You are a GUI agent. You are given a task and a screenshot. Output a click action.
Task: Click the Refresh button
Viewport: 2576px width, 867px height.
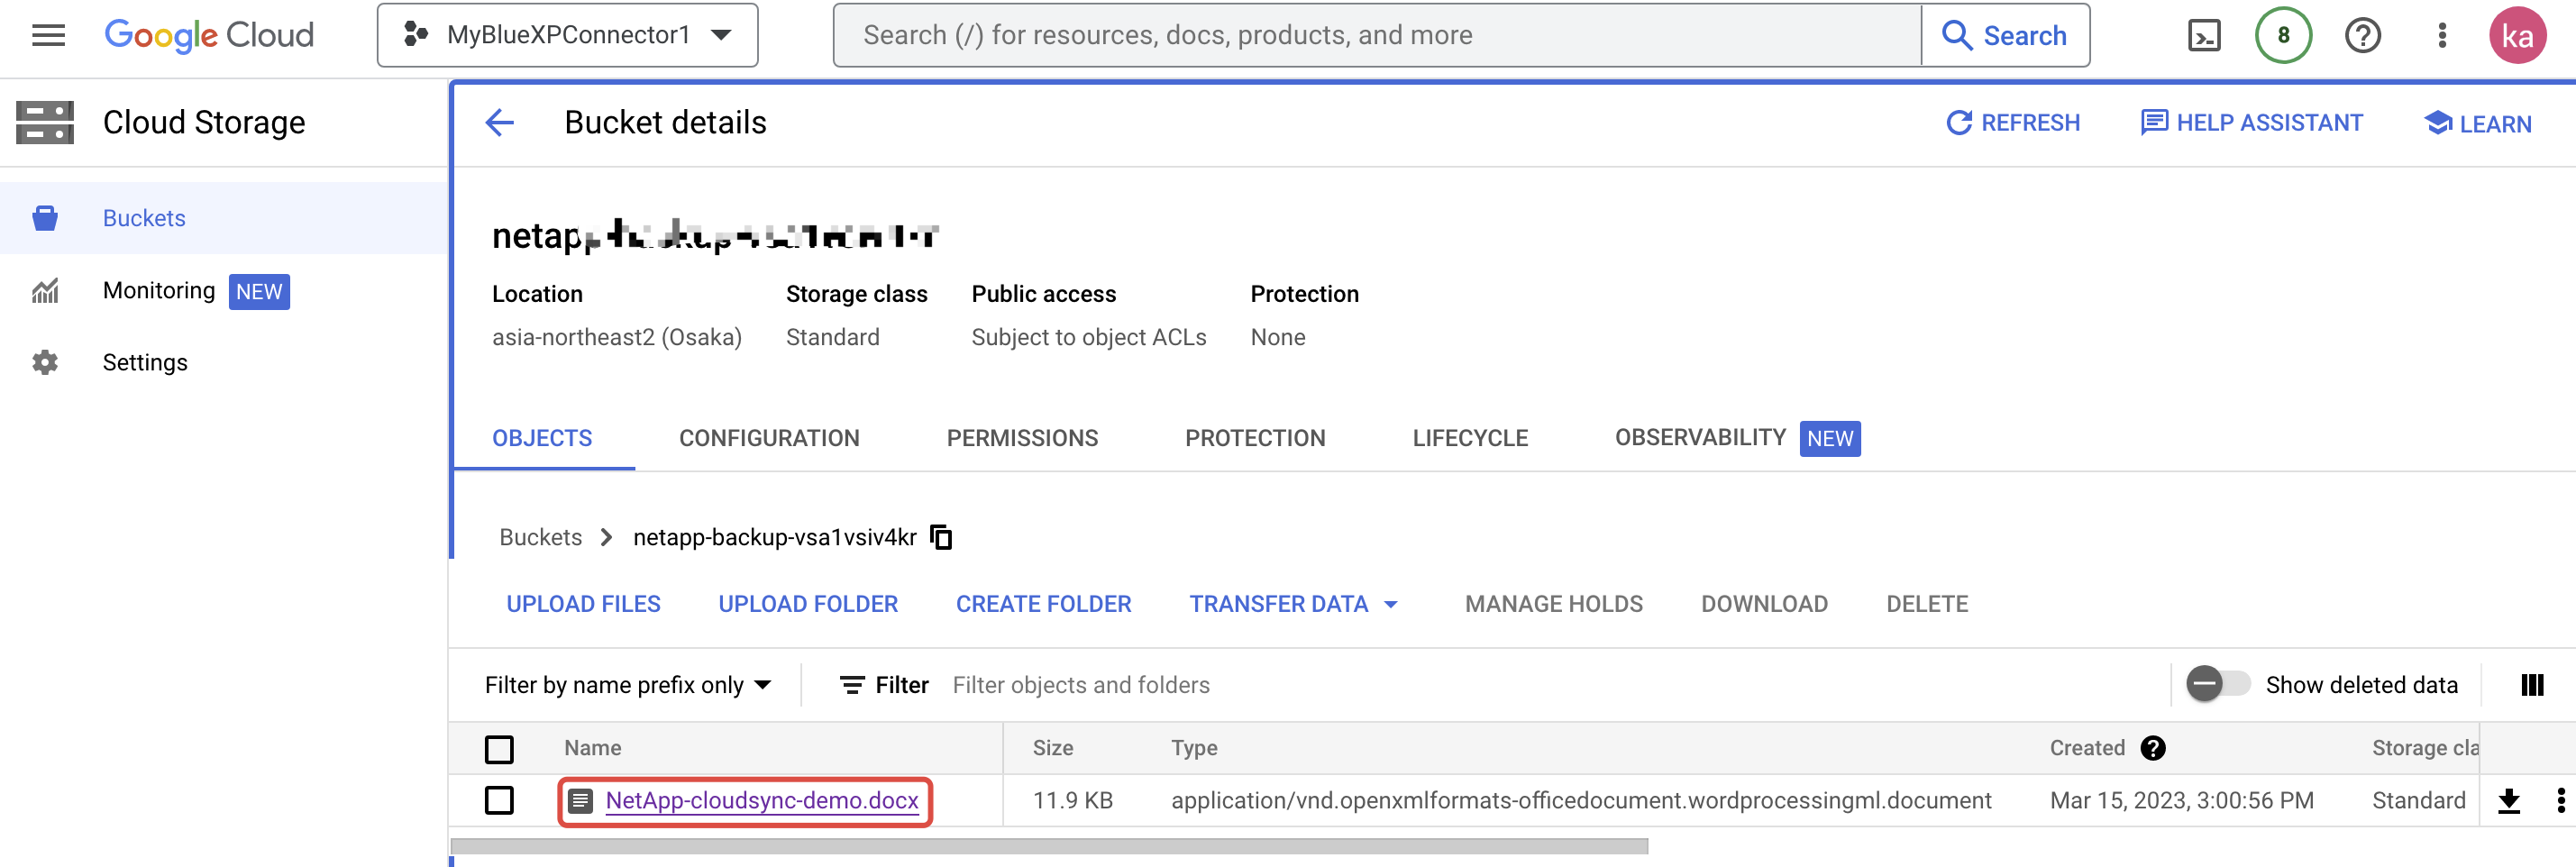pyautogui.click(x=2013, y=123)
